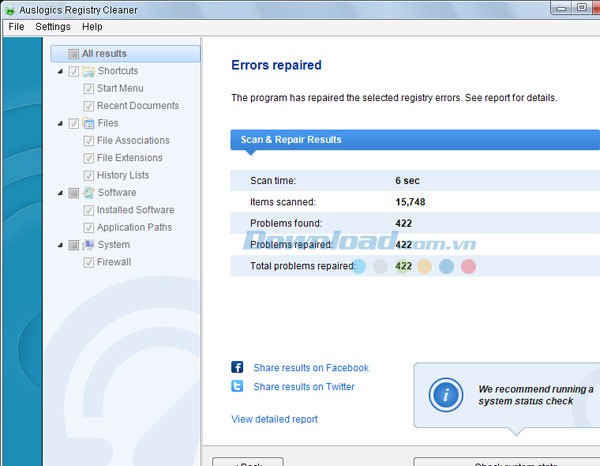This screenshot has width=600, height=466.
Task: Select the All results tree item
Action: (x=125, y=54)
